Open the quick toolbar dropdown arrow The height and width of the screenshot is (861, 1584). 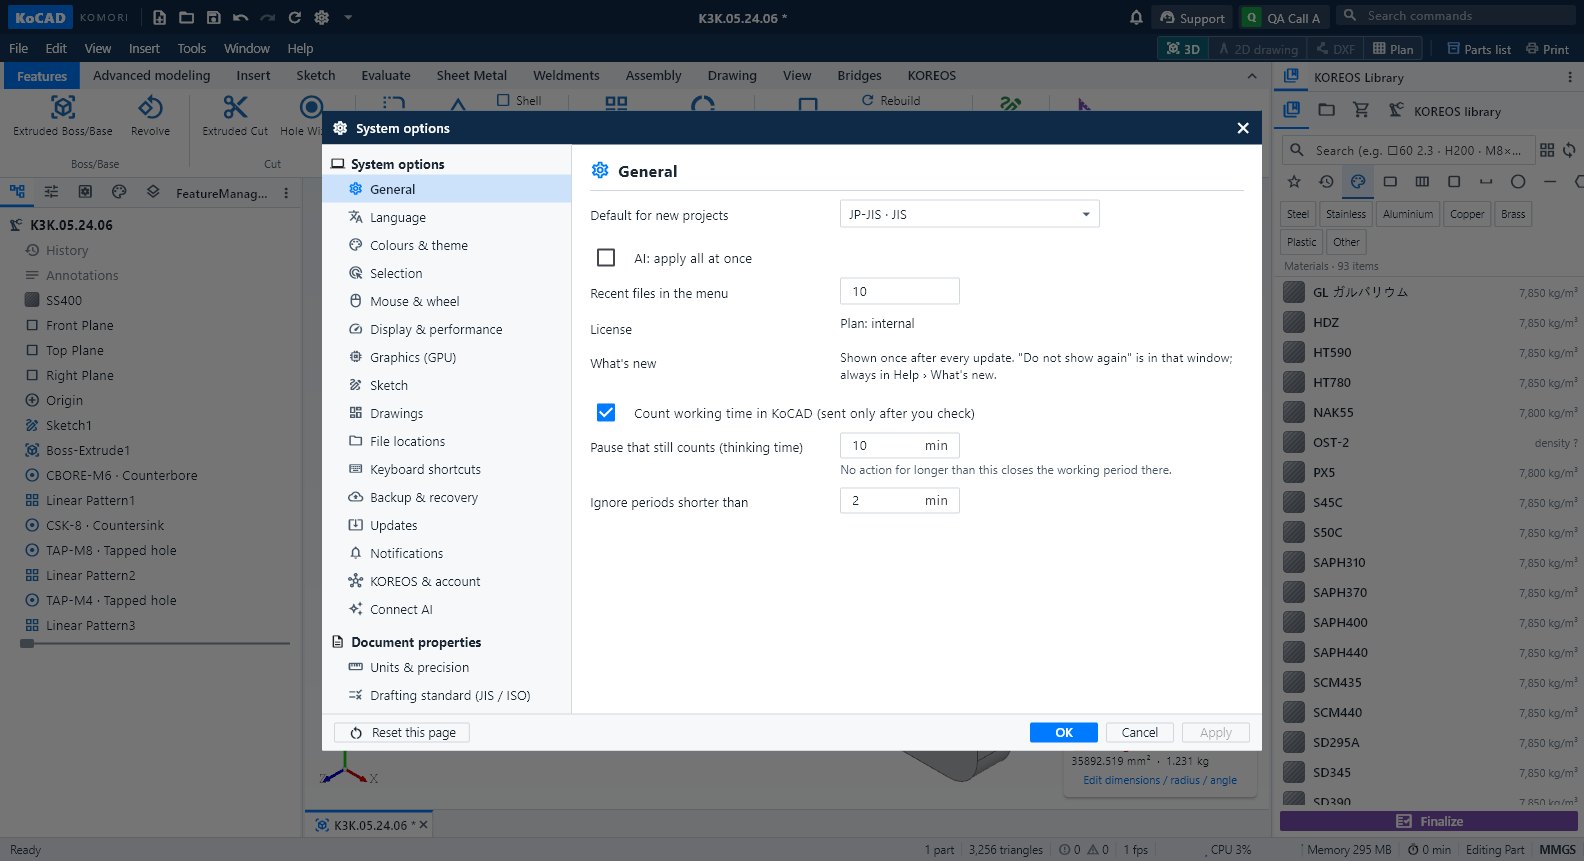pos(348,17)
